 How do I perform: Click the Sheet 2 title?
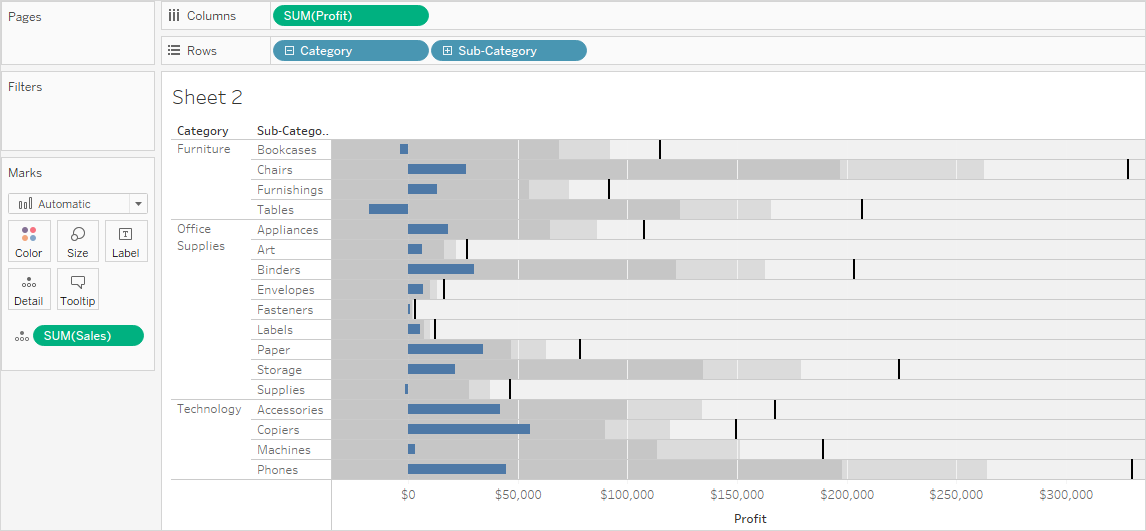pos(207,97)
